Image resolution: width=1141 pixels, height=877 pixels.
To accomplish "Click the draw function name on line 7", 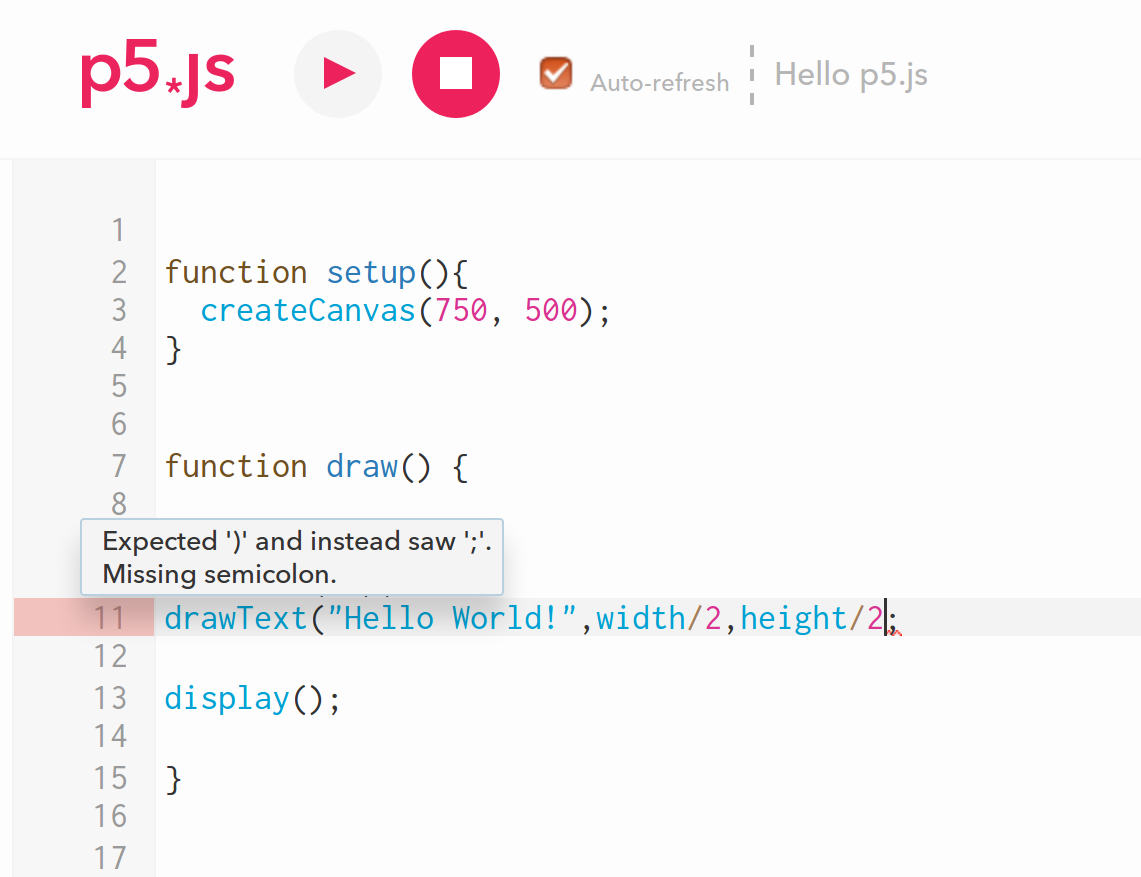I will pos(362,466).
